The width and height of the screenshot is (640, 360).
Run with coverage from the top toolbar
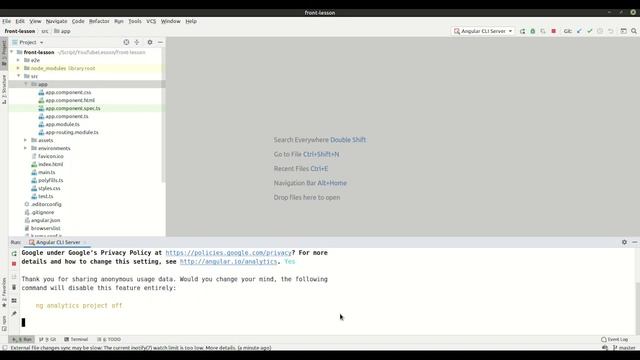tap(543, 31)
